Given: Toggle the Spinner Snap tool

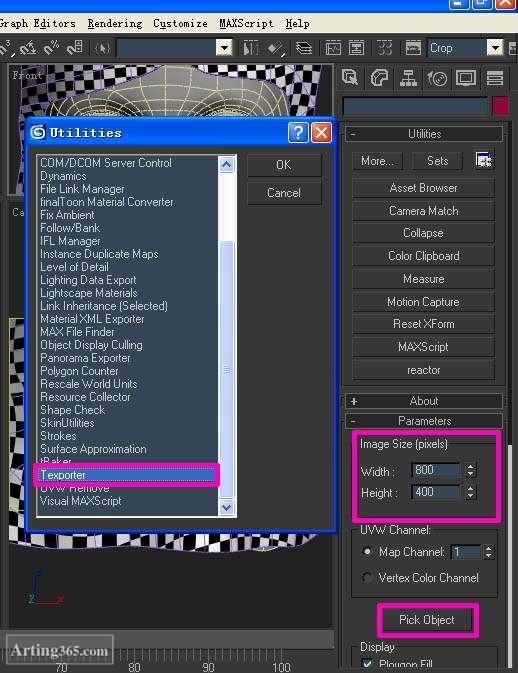Looking at the screenshot, I should point(74,49).
